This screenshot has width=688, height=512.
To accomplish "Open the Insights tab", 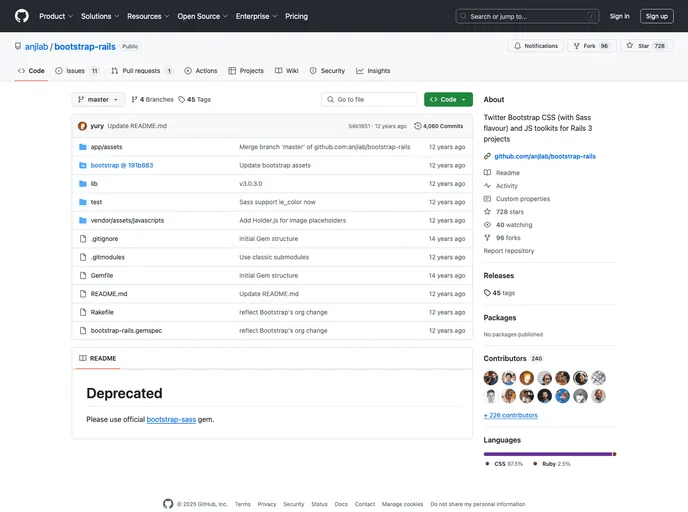I will (373, 71).
